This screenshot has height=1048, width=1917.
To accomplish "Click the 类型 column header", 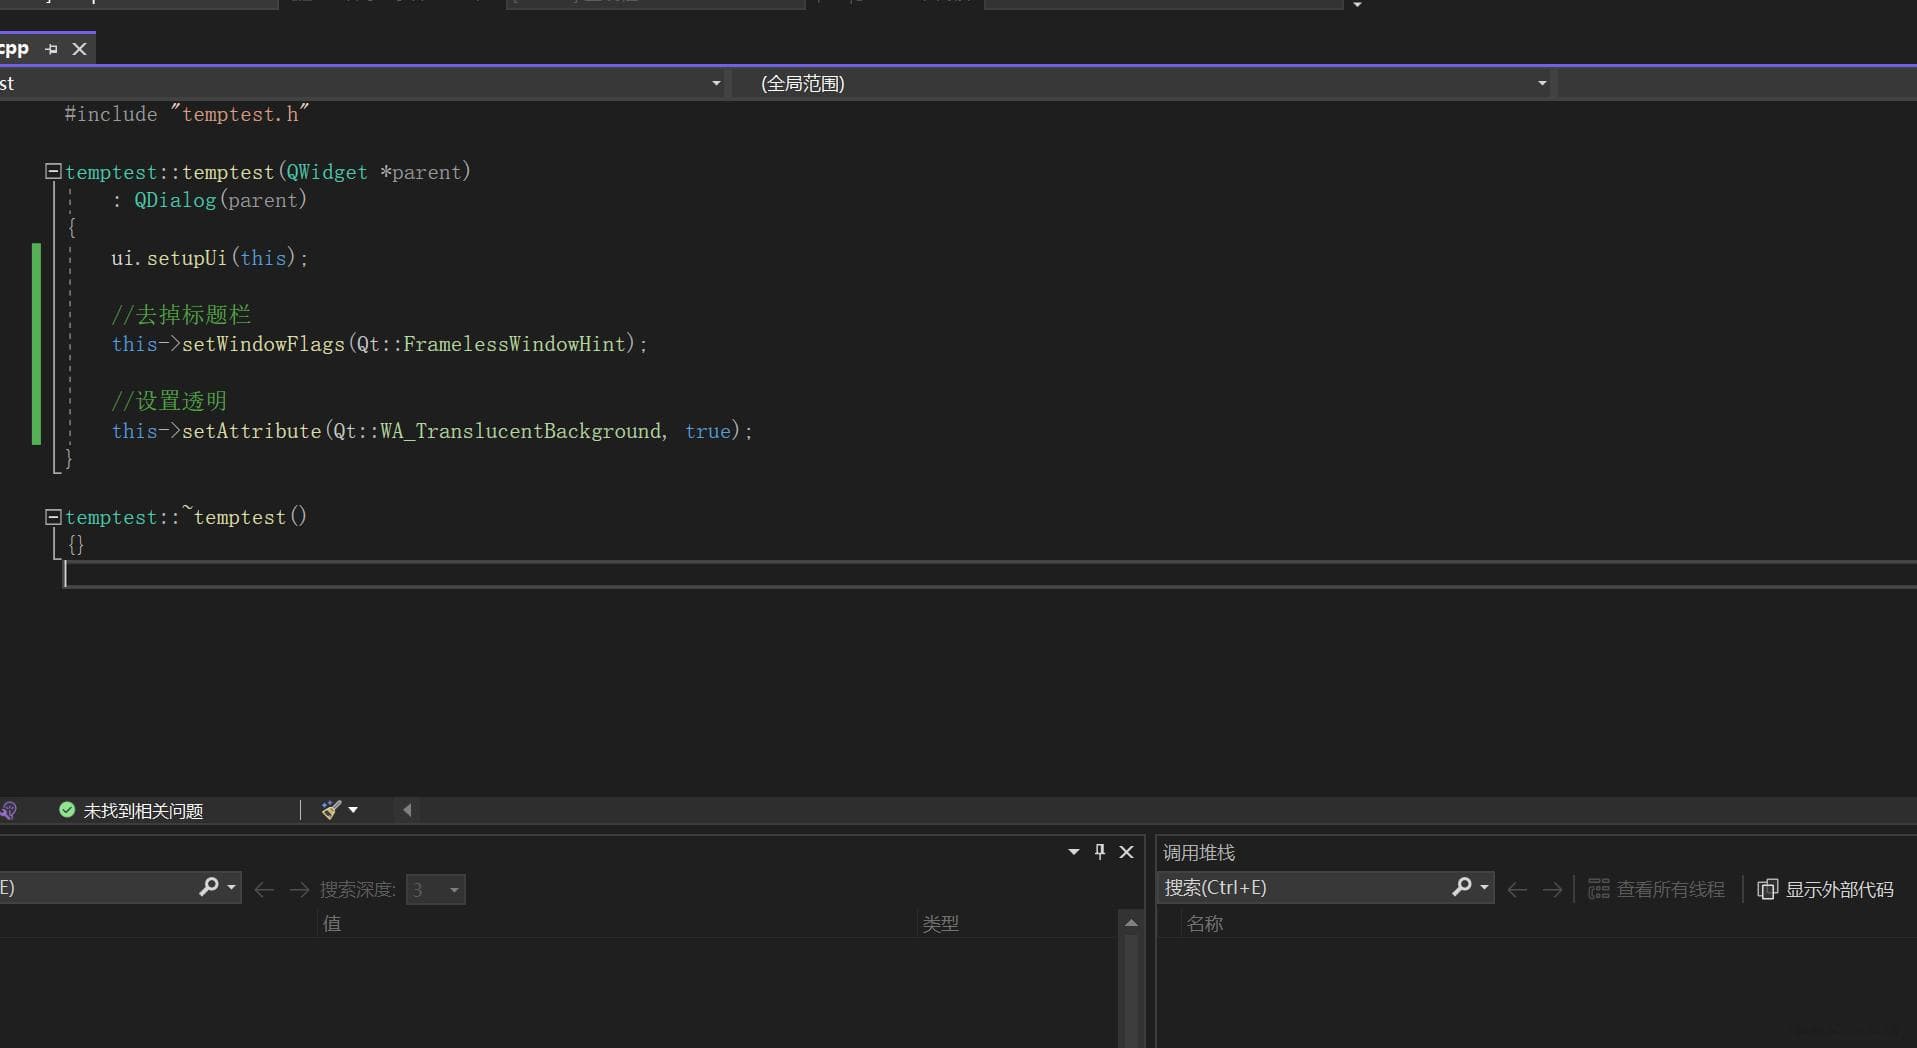I will tap(940, 923).
